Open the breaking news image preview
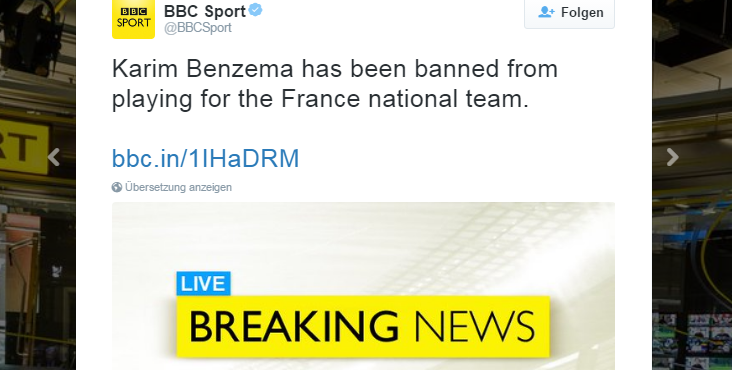This screenshot has width=732, height=370. (x=363, y=286)
